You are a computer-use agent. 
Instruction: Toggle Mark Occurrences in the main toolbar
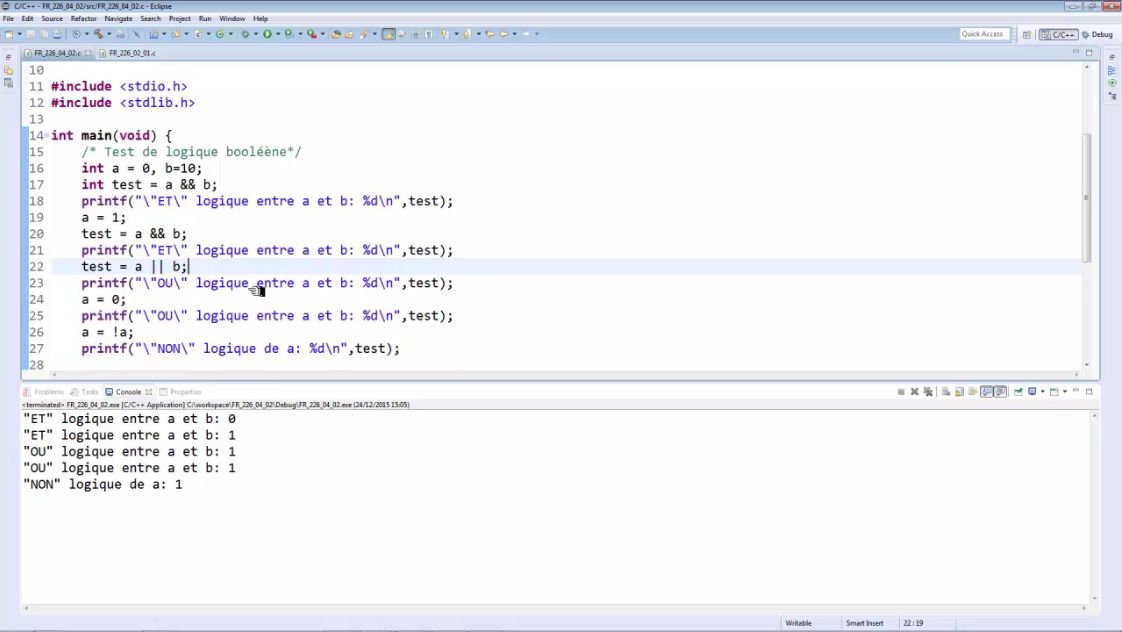click(x=388, y=34)
